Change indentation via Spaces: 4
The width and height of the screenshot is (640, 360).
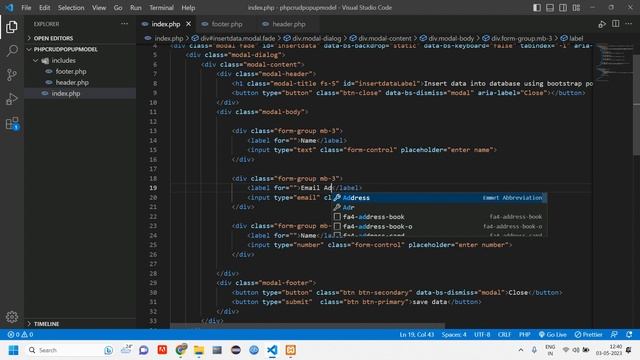coord(454,335)
